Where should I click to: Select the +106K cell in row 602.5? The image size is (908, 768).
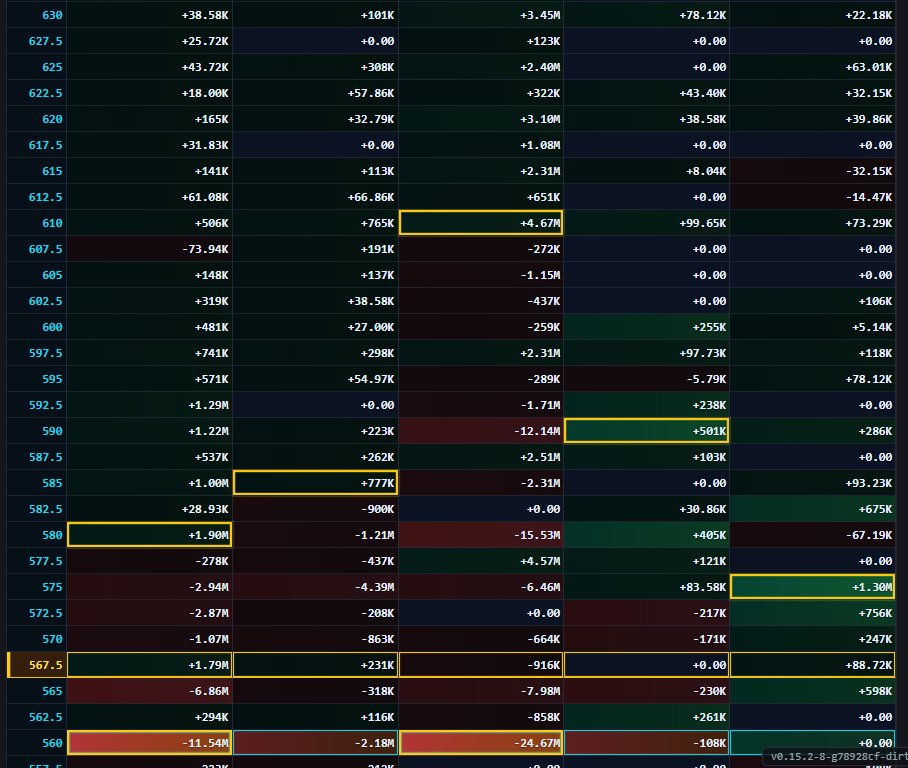coord(812,301)
